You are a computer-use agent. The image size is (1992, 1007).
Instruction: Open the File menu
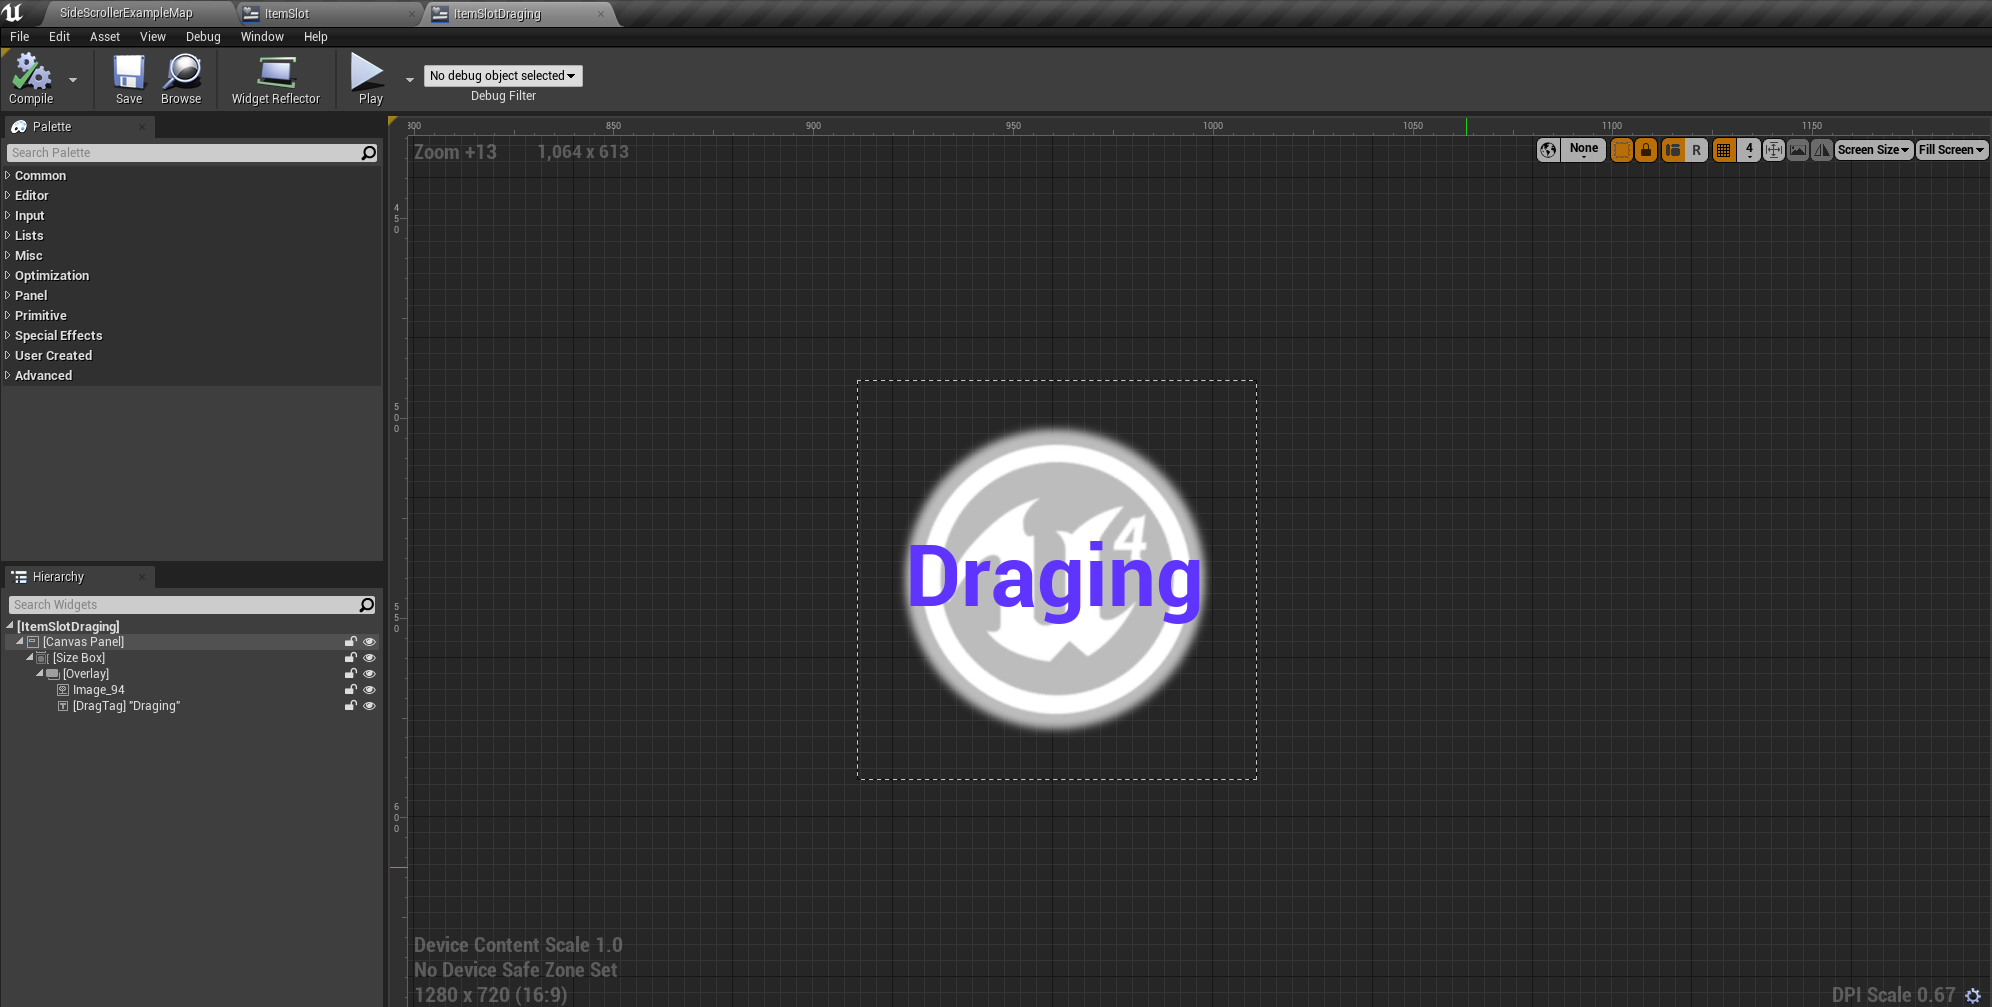click(20, 37)
